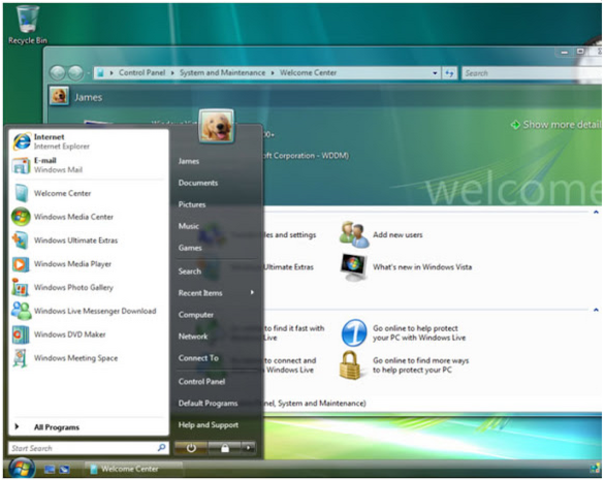Collapse the offers section chevron
The width and height of the screenshot is (605, 480).
click(x=596, y=309)
